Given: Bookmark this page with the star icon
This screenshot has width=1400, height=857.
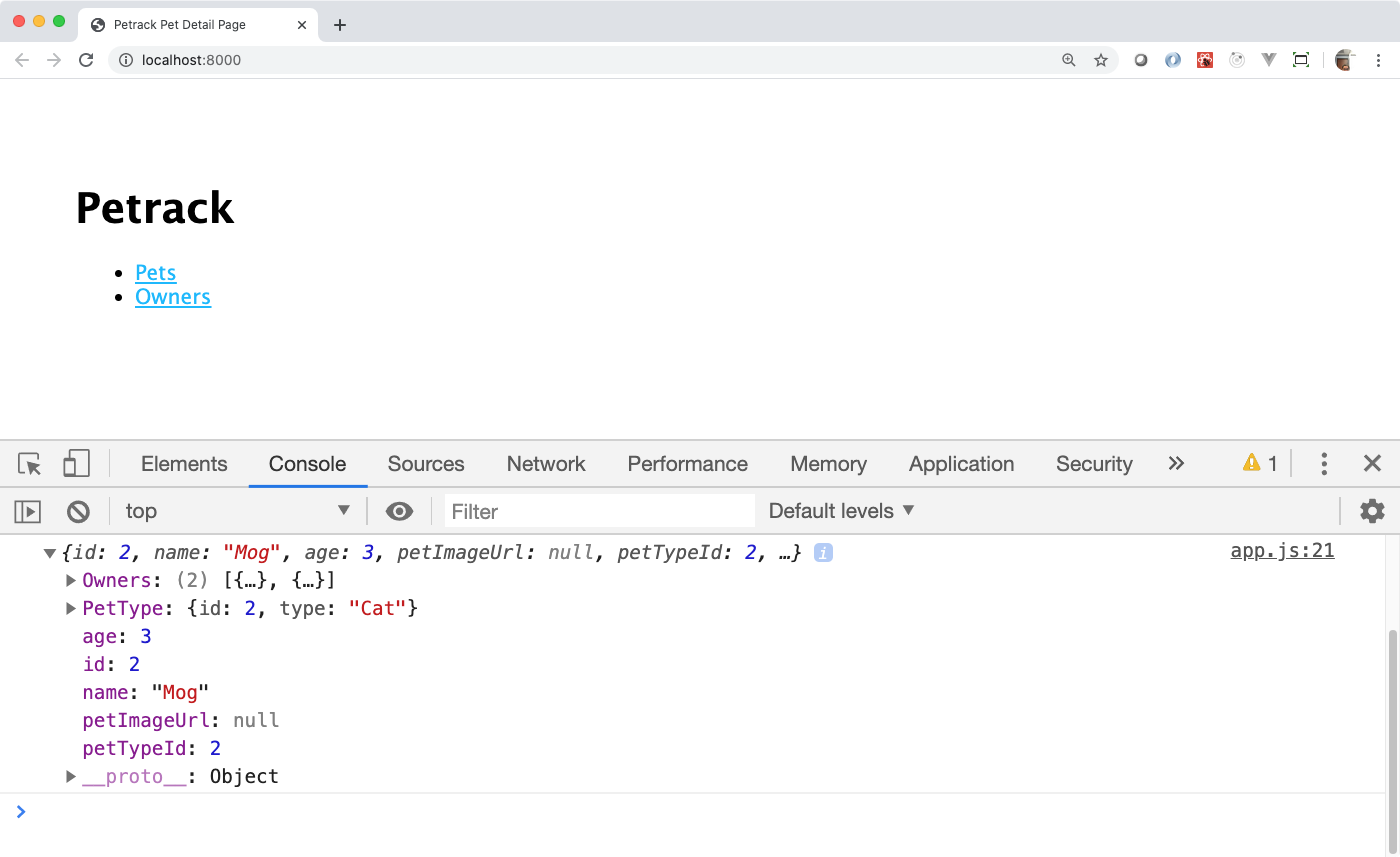Looking at the screenshot, I should pyautogui.click(x=1101, y=60).
